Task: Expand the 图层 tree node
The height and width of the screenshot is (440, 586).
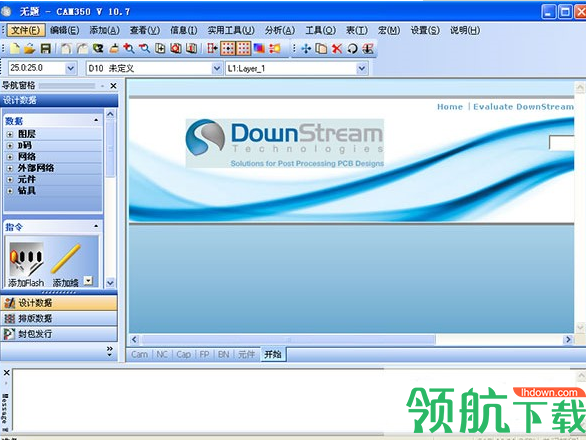Action: pyautogui.click(x=10, y=134)
